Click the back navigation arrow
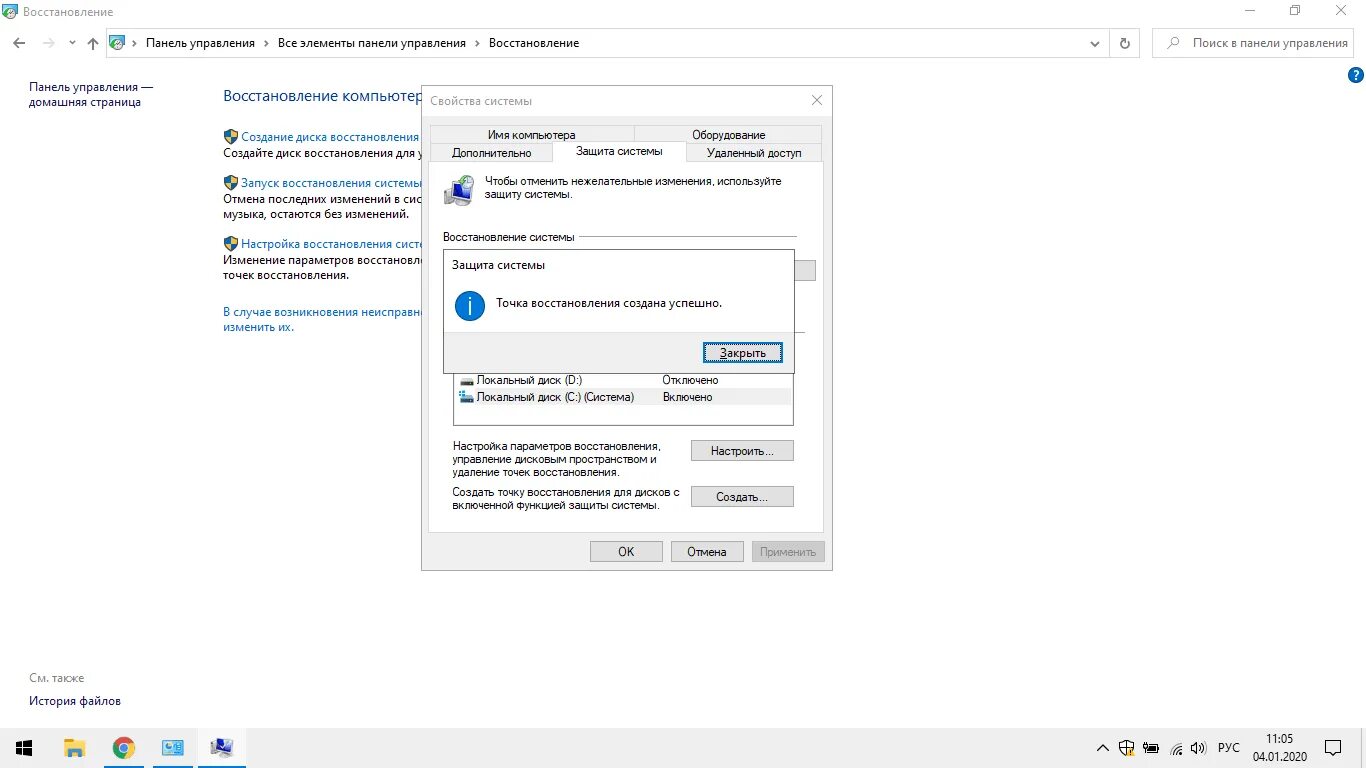This screenshot has width=1366, height=768. pos(19,43)
